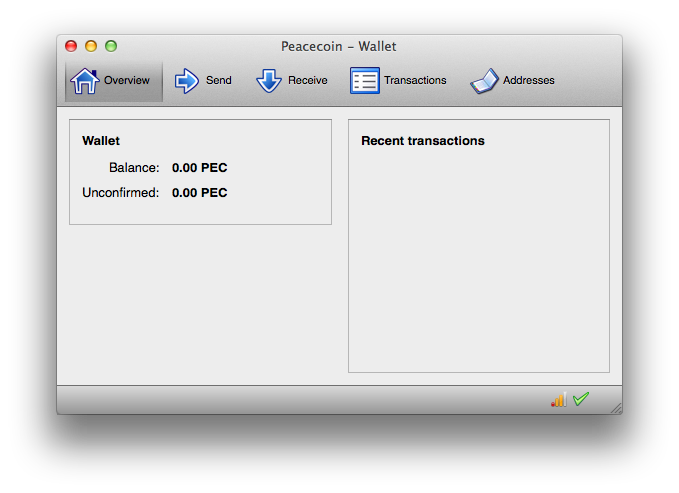The height and width of the screenshot is (493, 679).
Task: Click the Balance label
Action: (134, 168)
